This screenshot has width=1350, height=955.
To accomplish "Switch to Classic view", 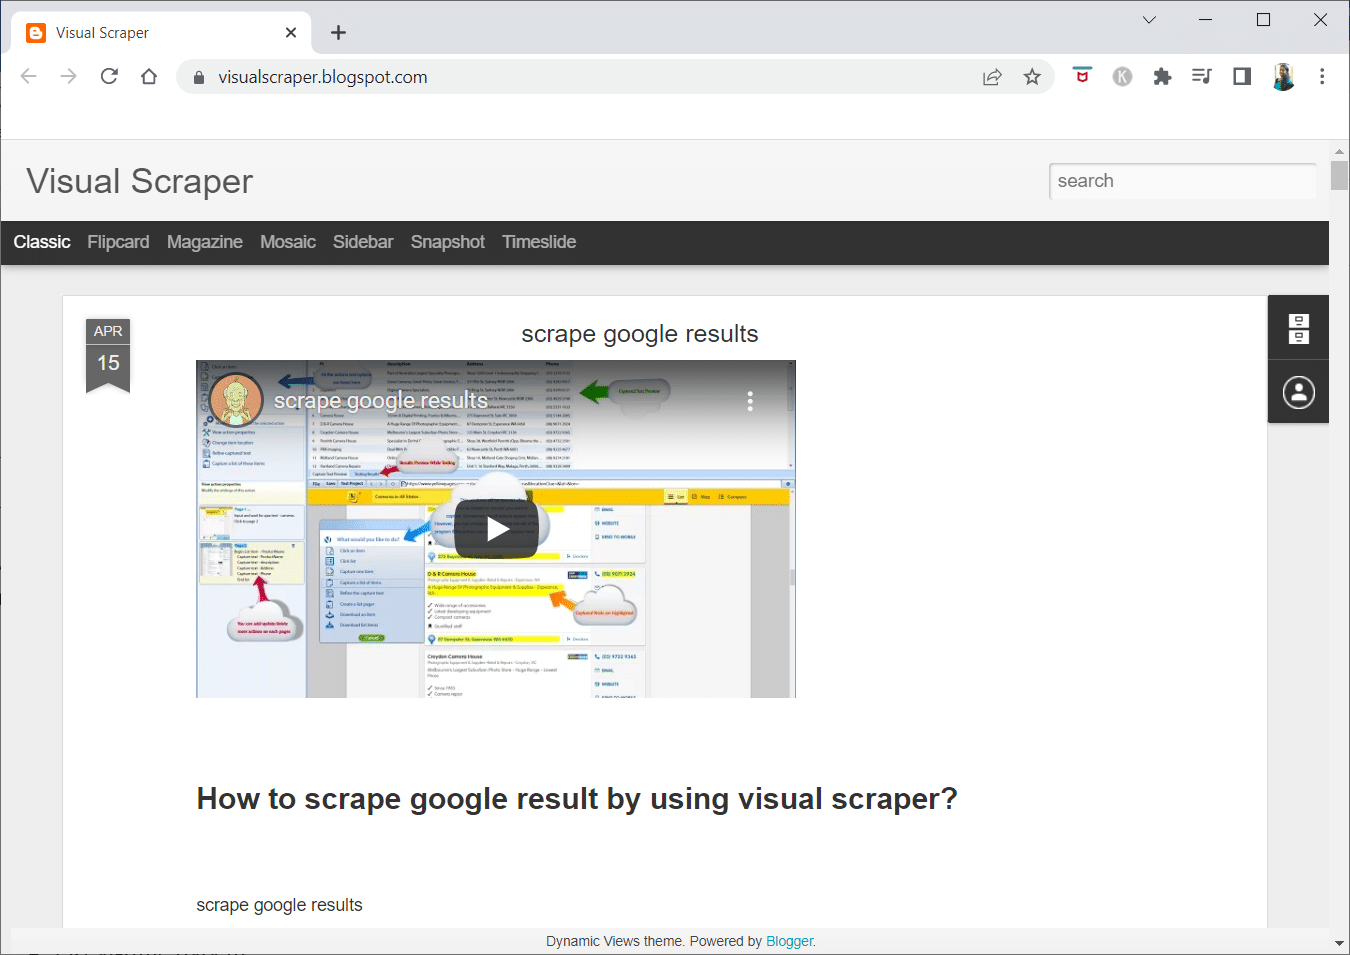I will click(42, 242).
